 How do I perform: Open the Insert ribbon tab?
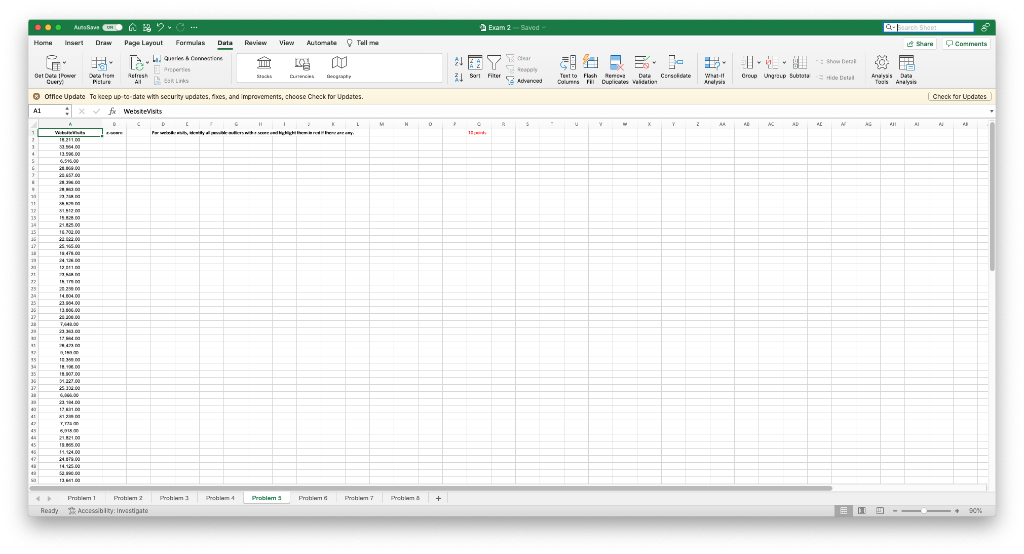(x=74, y=43)
